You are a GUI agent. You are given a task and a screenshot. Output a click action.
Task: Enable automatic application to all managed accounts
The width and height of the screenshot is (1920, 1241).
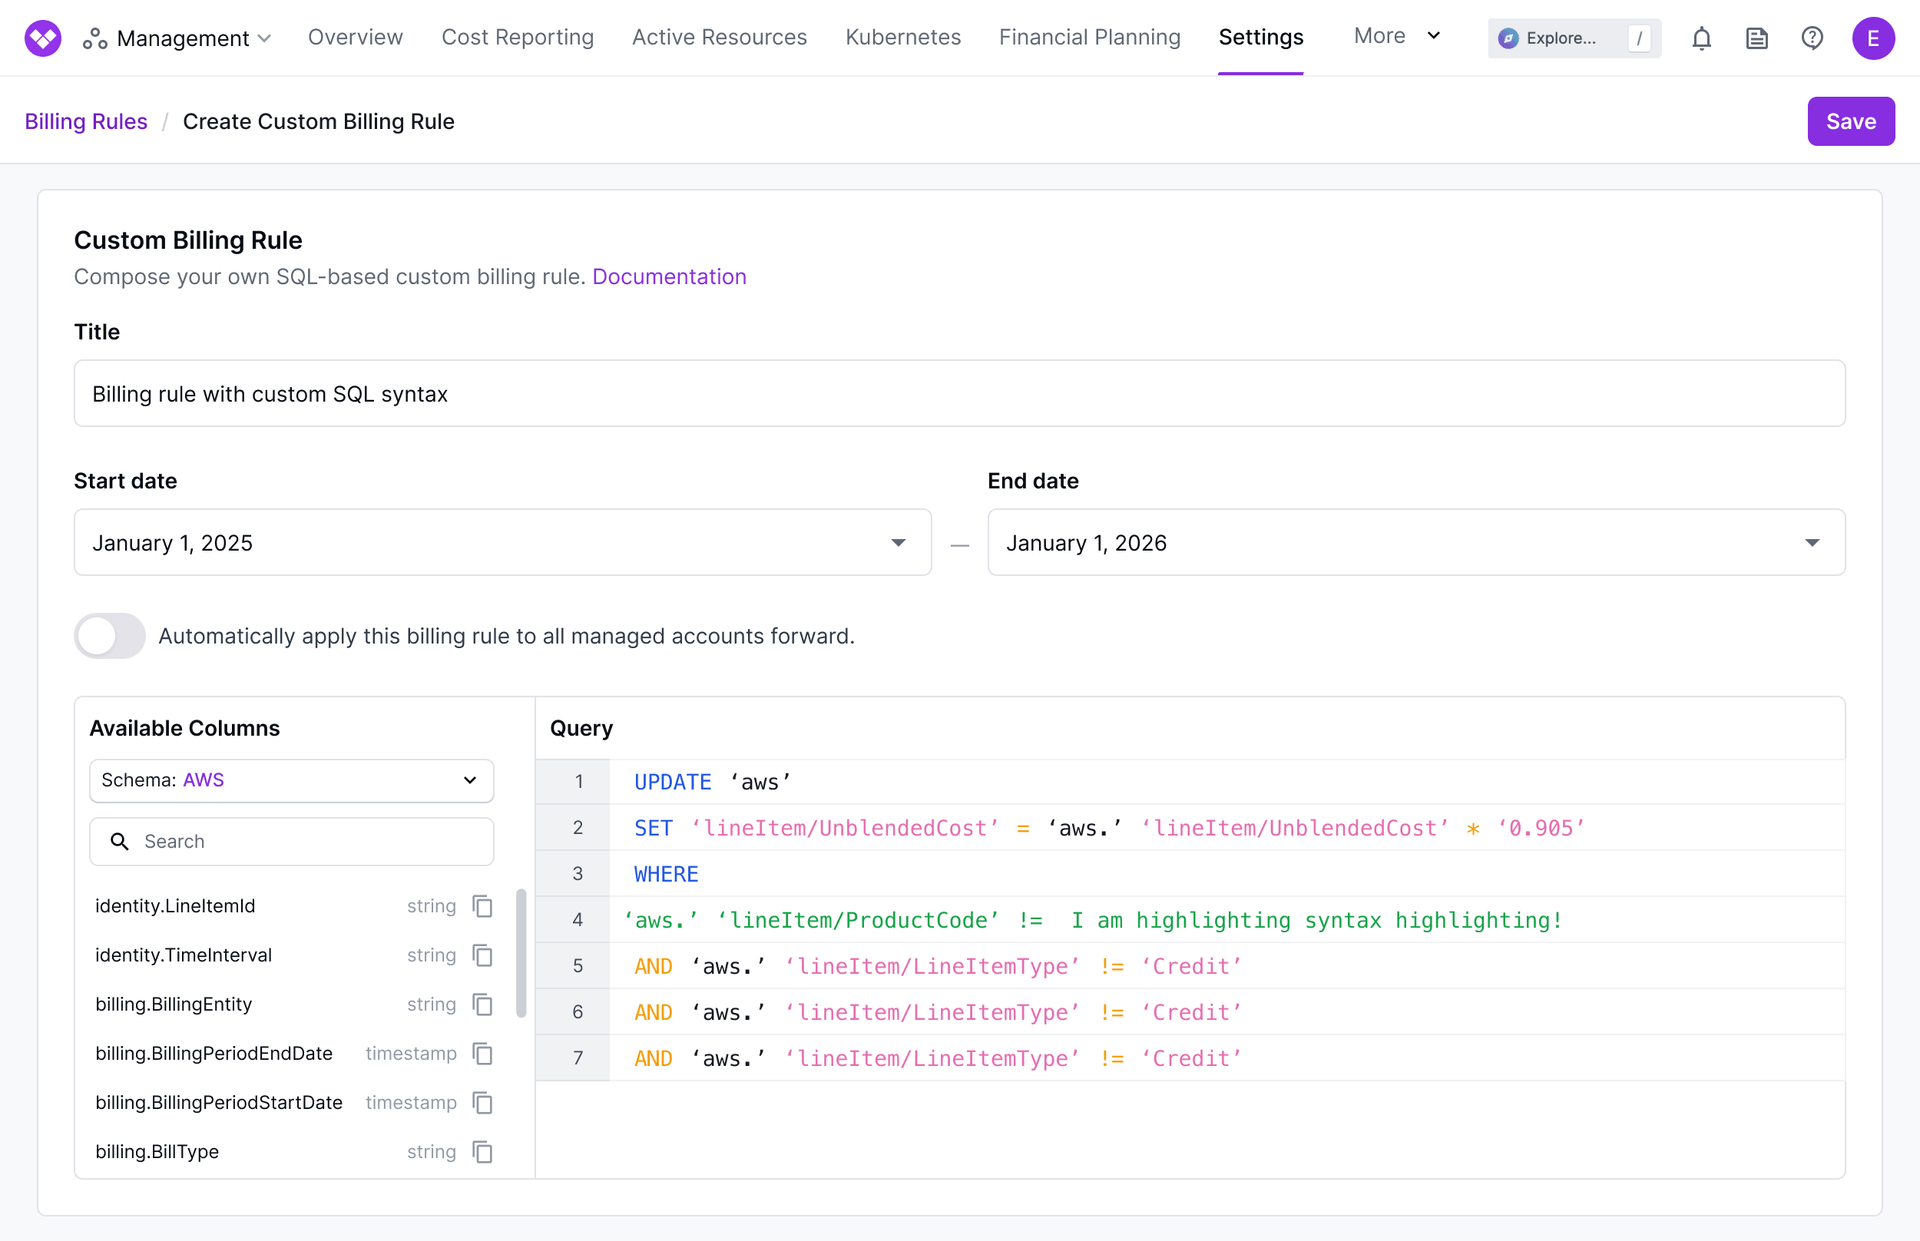click(x=109, y=636)
